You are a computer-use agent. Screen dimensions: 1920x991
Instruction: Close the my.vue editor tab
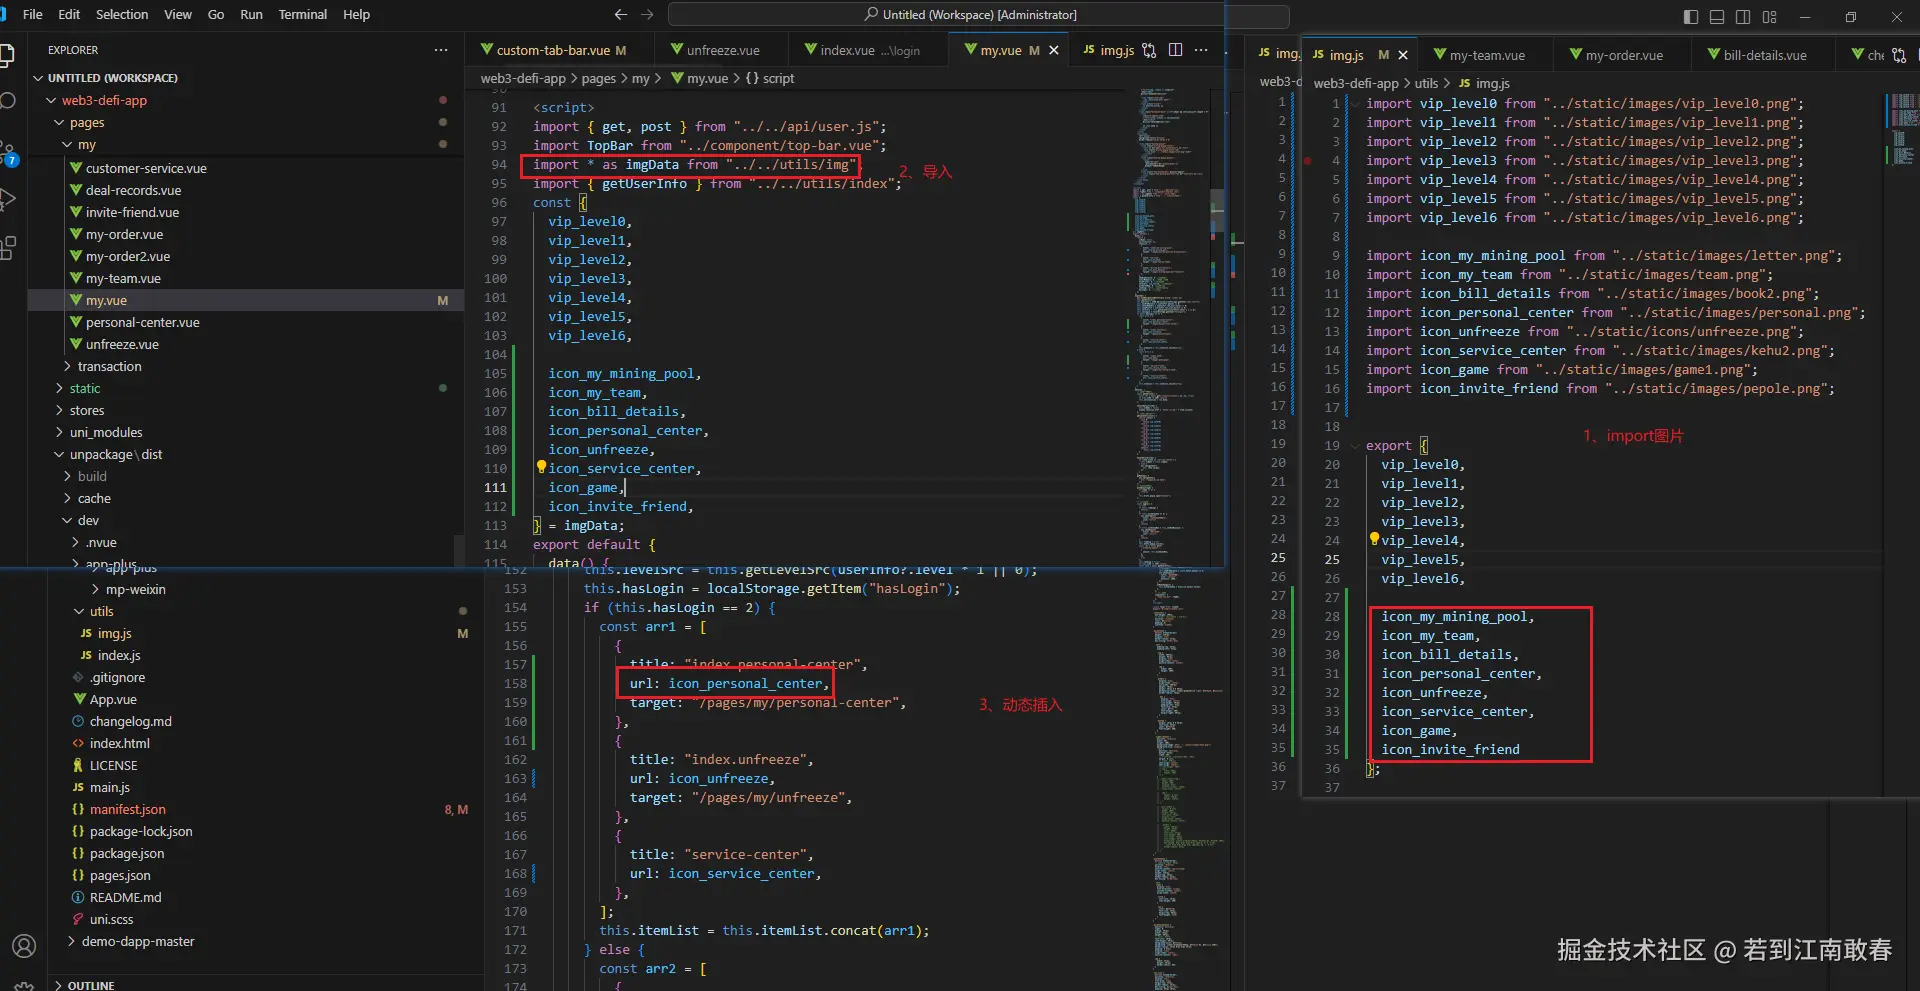[1053, 50]
